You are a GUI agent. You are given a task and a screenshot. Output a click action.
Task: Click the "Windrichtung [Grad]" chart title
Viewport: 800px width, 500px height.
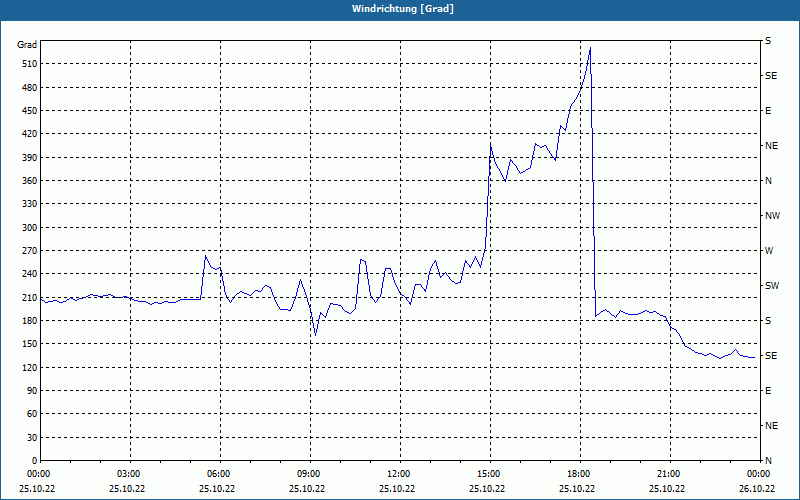(x=403, y=9)
